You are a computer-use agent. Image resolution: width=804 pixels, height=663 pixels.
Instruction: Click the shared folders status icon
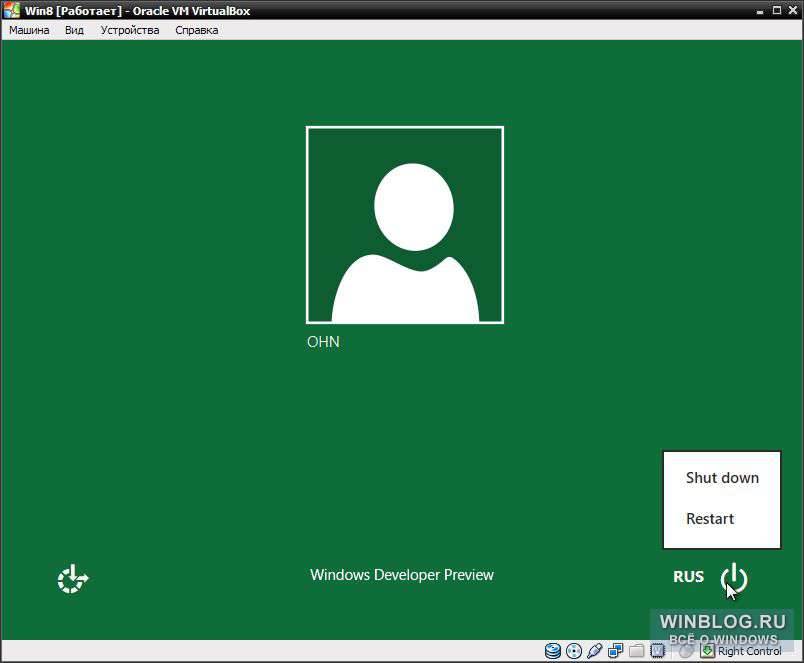(x=636, y=651)
